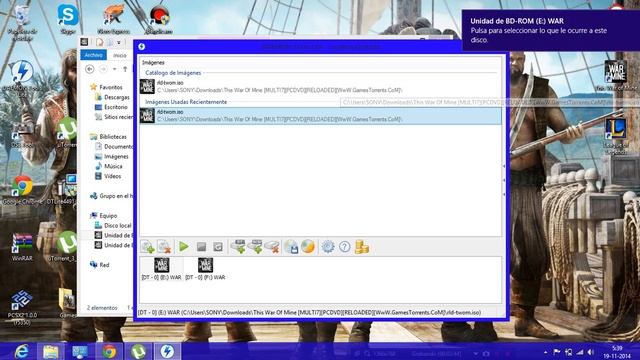Open DAEMON Tools Preferences gear
This screenshot has height=360, width=640.
327,247
